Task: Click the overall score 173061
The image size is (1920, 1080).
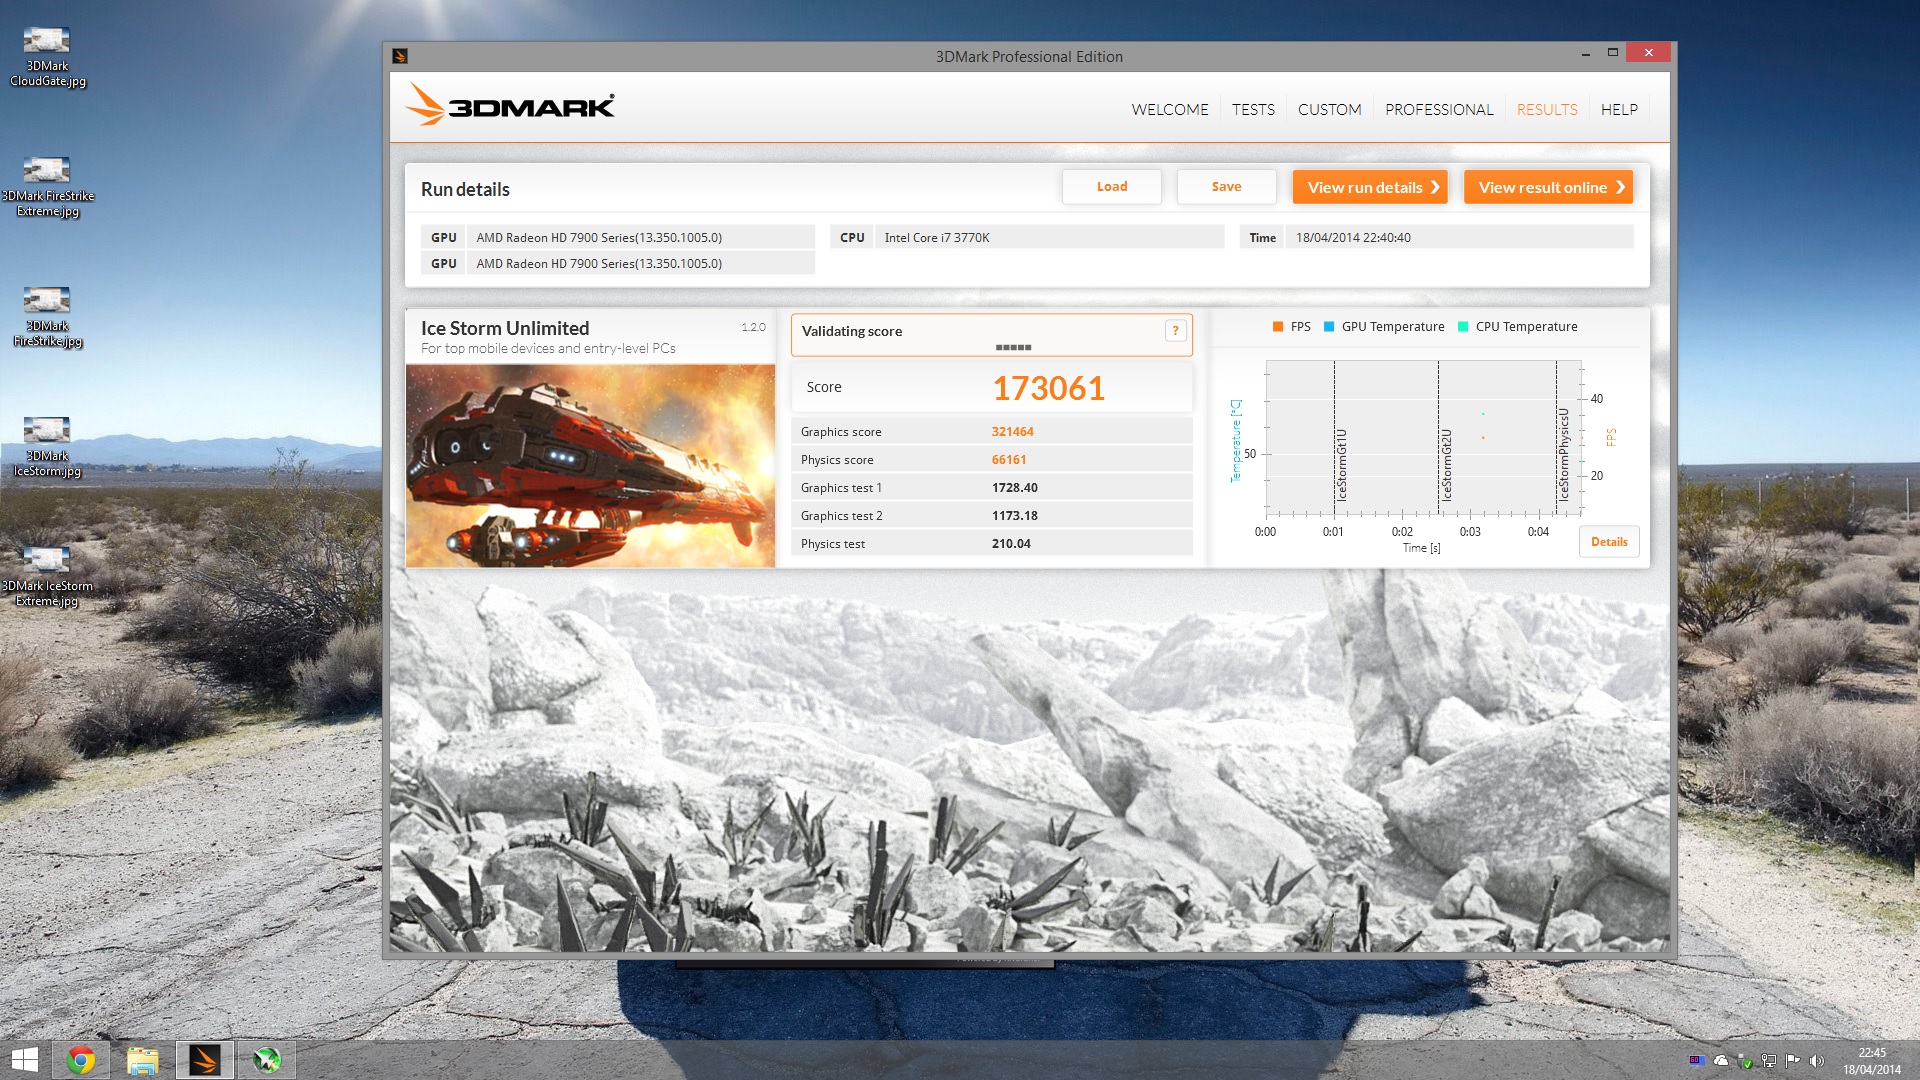Action: pyautogui.click(x=1048, y=388)
